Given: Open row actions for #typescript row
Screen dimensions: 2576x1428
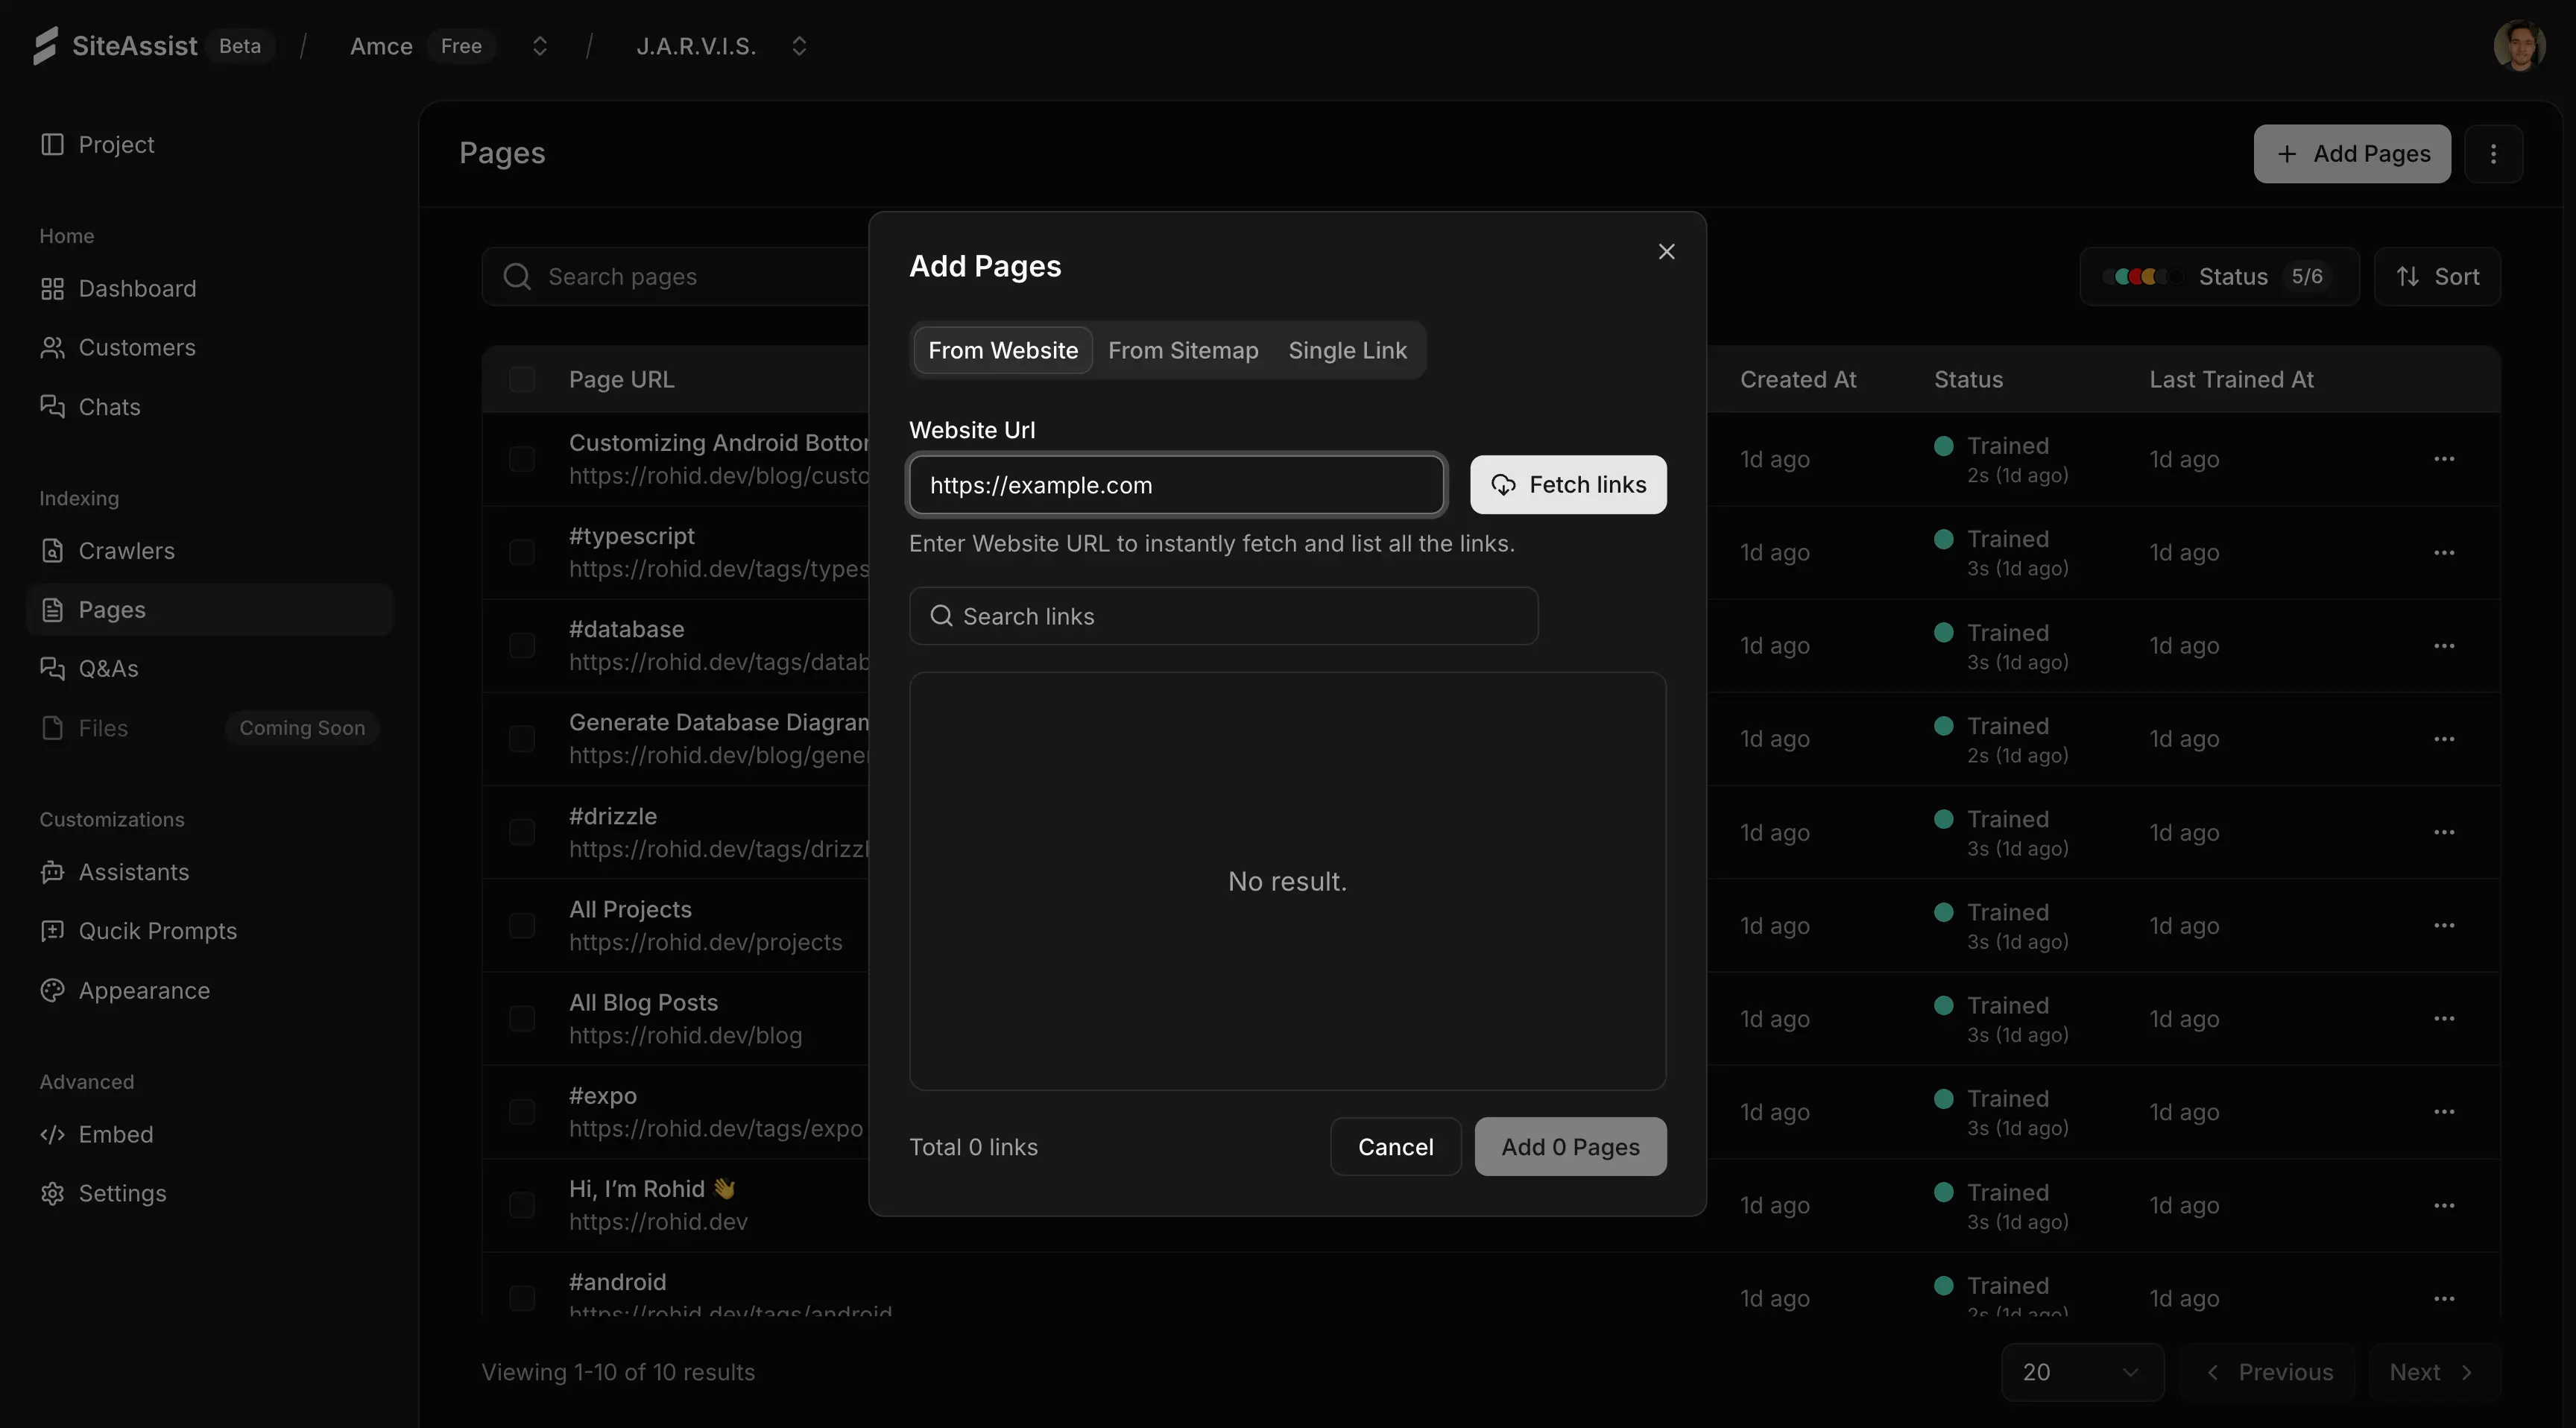Looking at the screenshot, I should 2444,553.
